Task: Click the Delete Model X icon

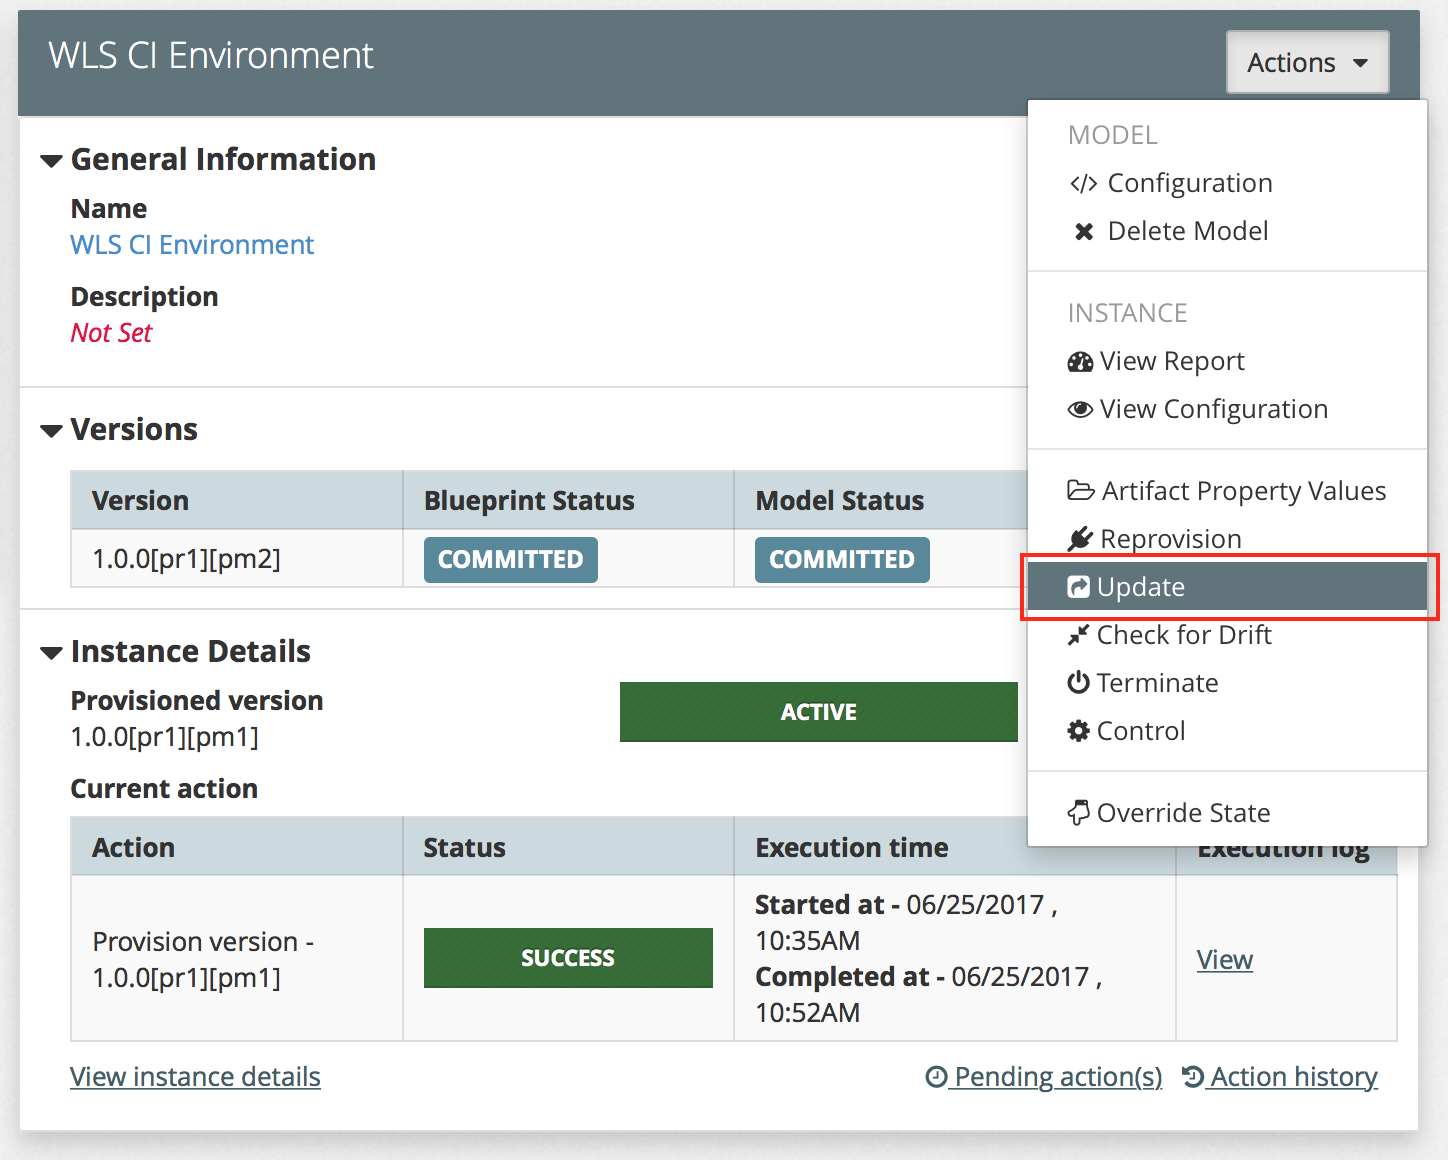Action: tap(1083, 232)
